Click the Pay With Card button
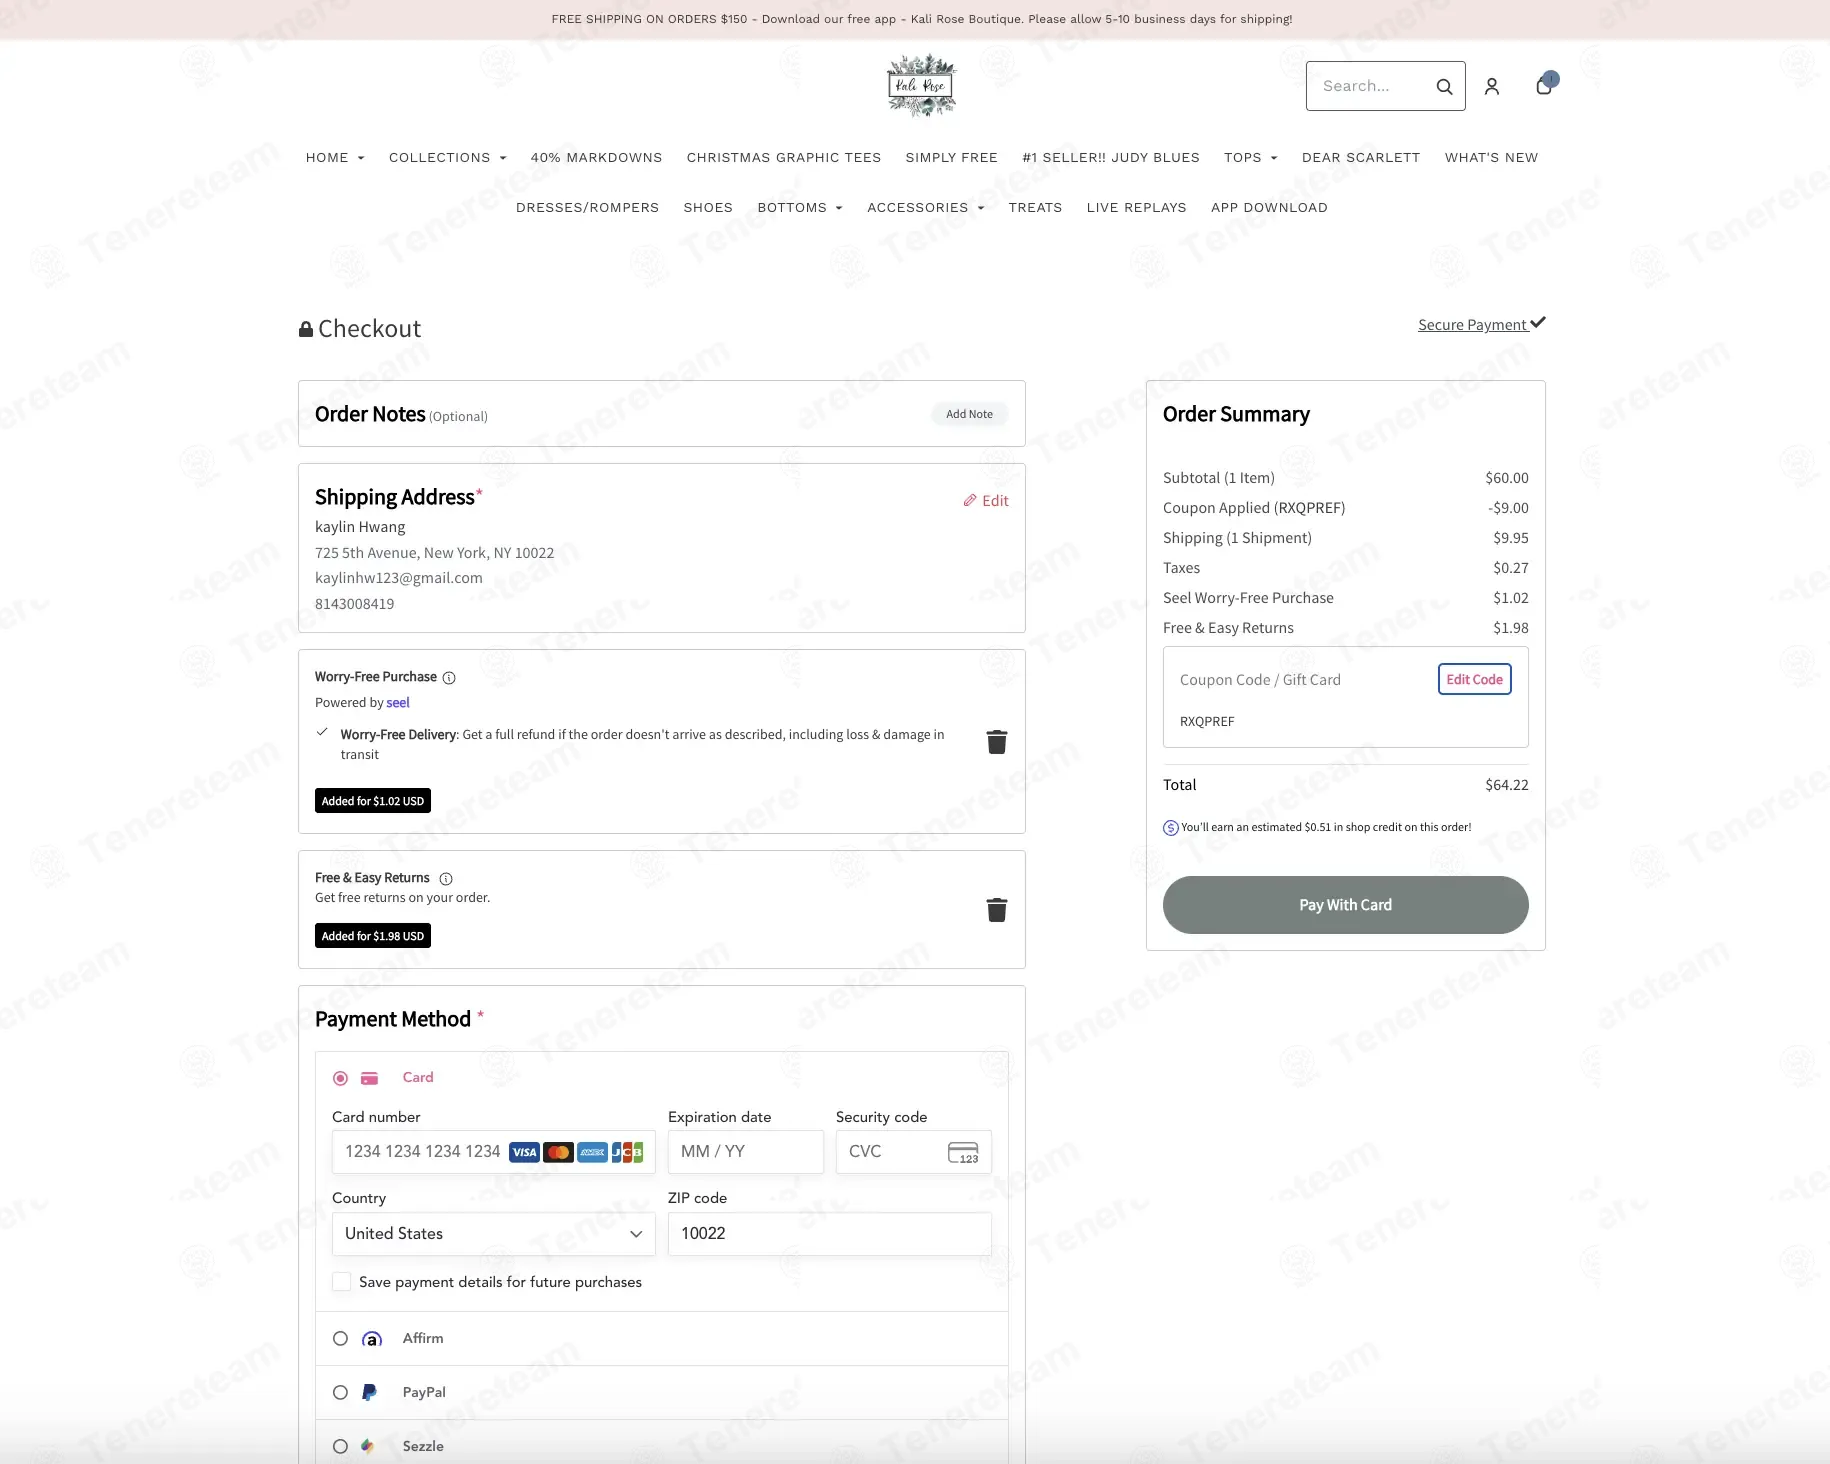This screenshot has width=1830, height=1464. [x=1345, y=905]
